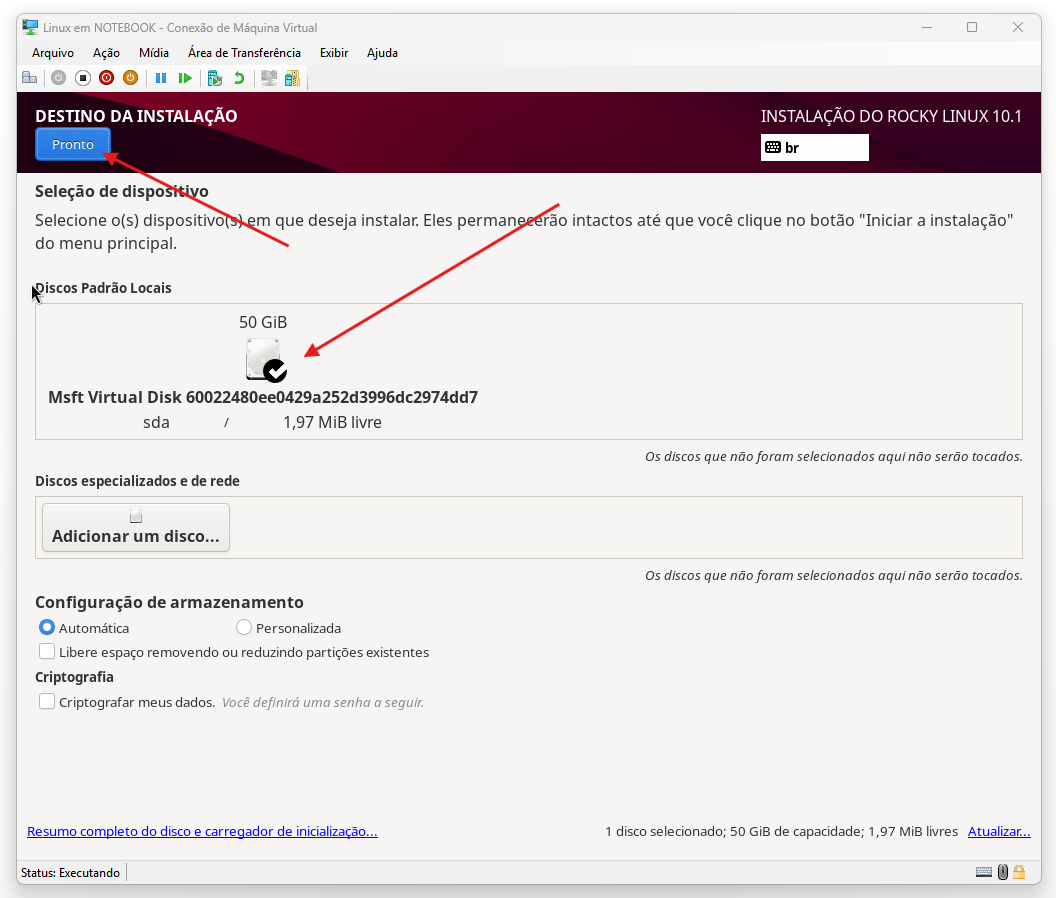Select the Automática storage option
The height and width of the screenshot is (898, 1056).
pos(47,628)
